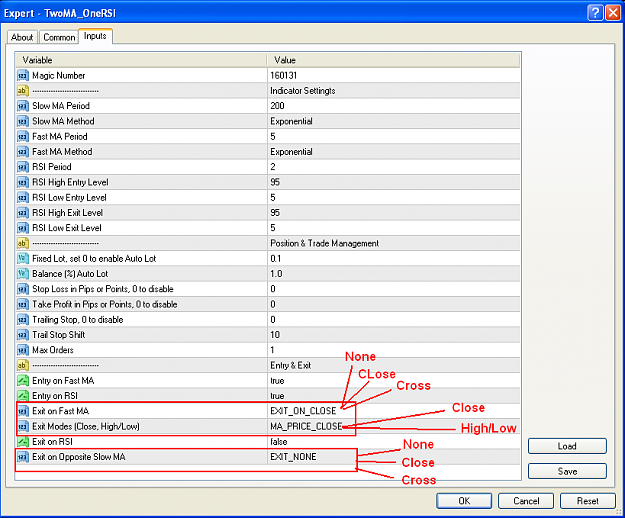Click the Magic Number row icon
This screenshot has width=625, height=518.
tap(23, 75)
